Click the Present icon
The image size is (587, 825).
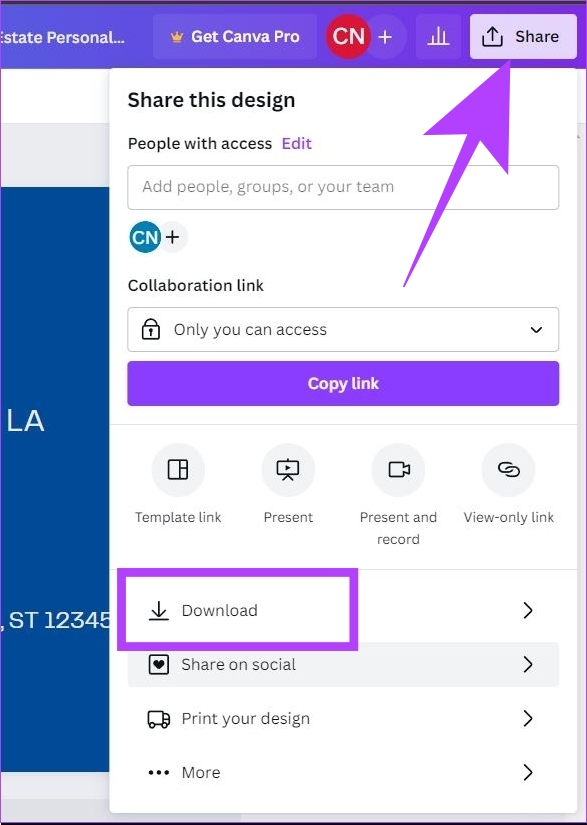pyautogui.click(x=288, y=470)
